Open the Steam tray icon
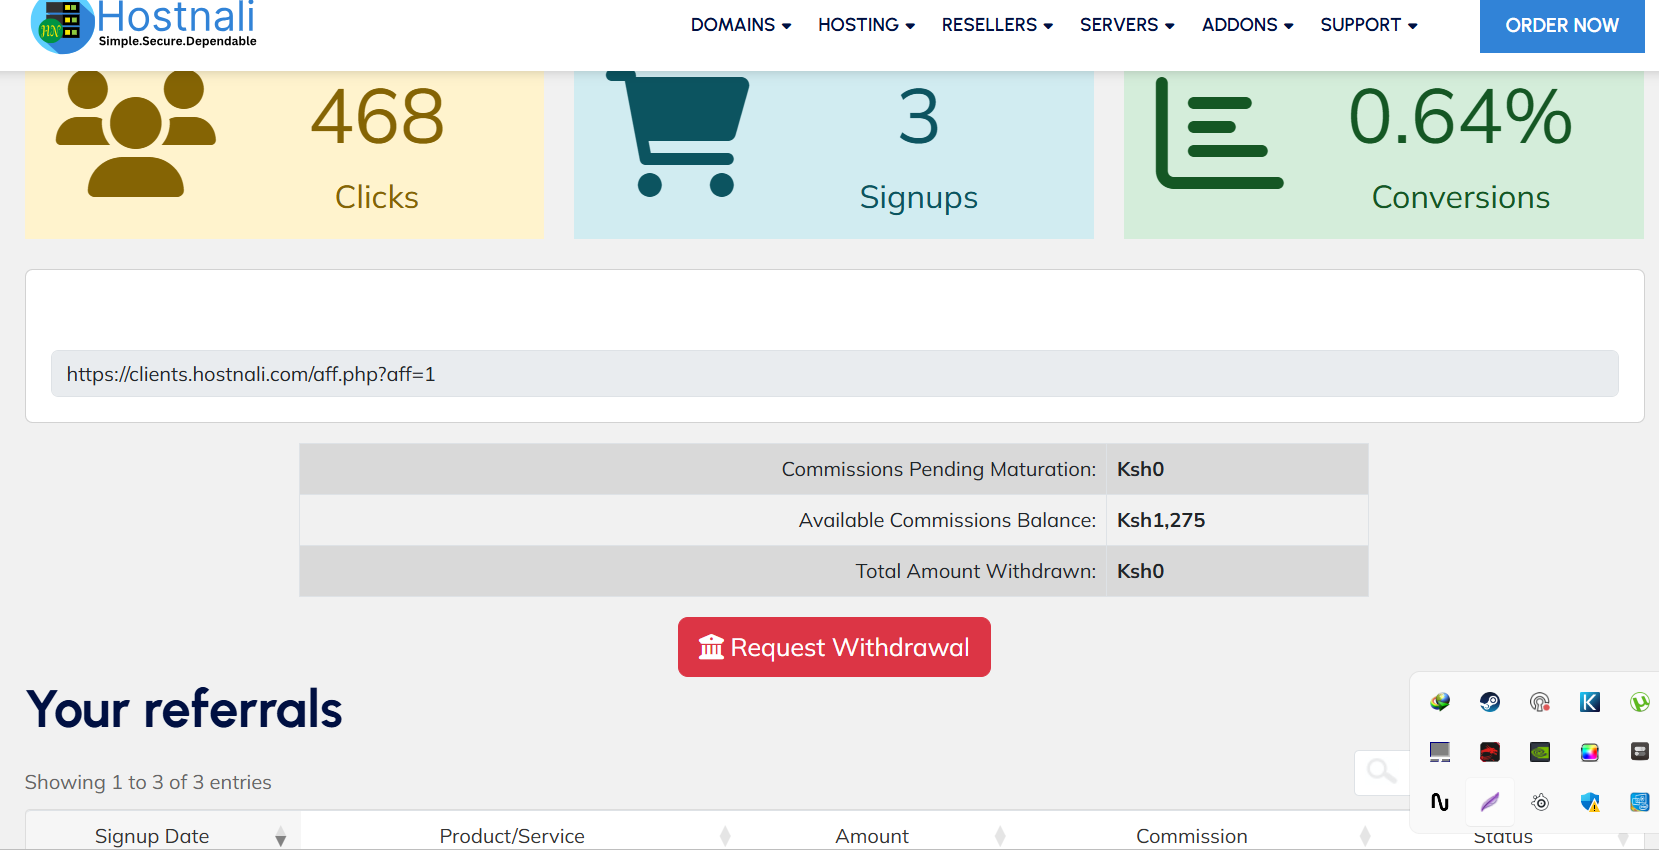Image resolution: width=1659 pixels, height=850 pixels. click(1490, 702)
